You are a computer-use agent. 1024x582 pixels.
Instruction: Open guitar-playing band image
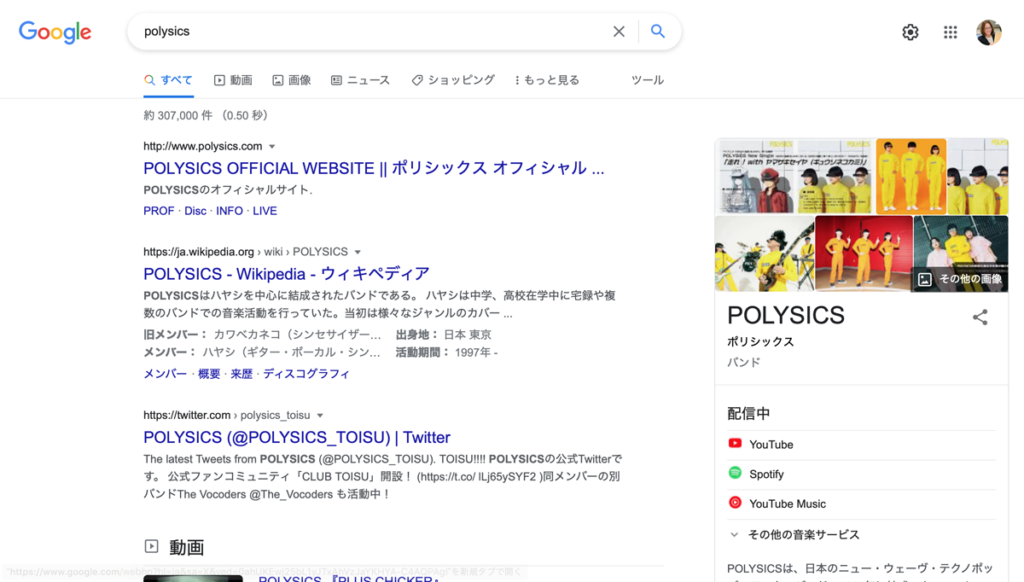[765, 253]
